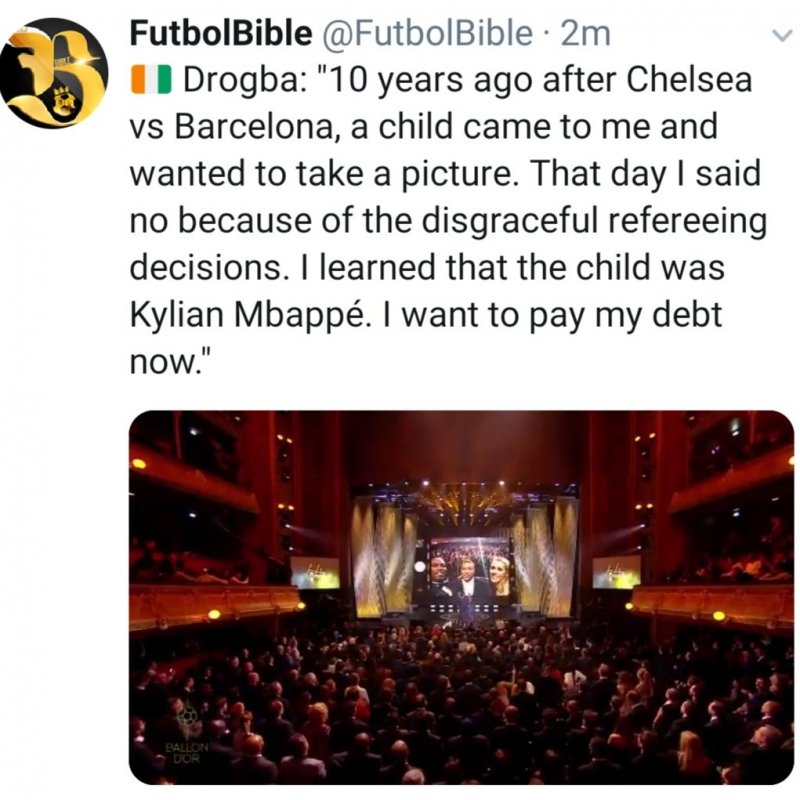Click the left side projection screen in photo

pyautogui.click(x=315, y=572)
